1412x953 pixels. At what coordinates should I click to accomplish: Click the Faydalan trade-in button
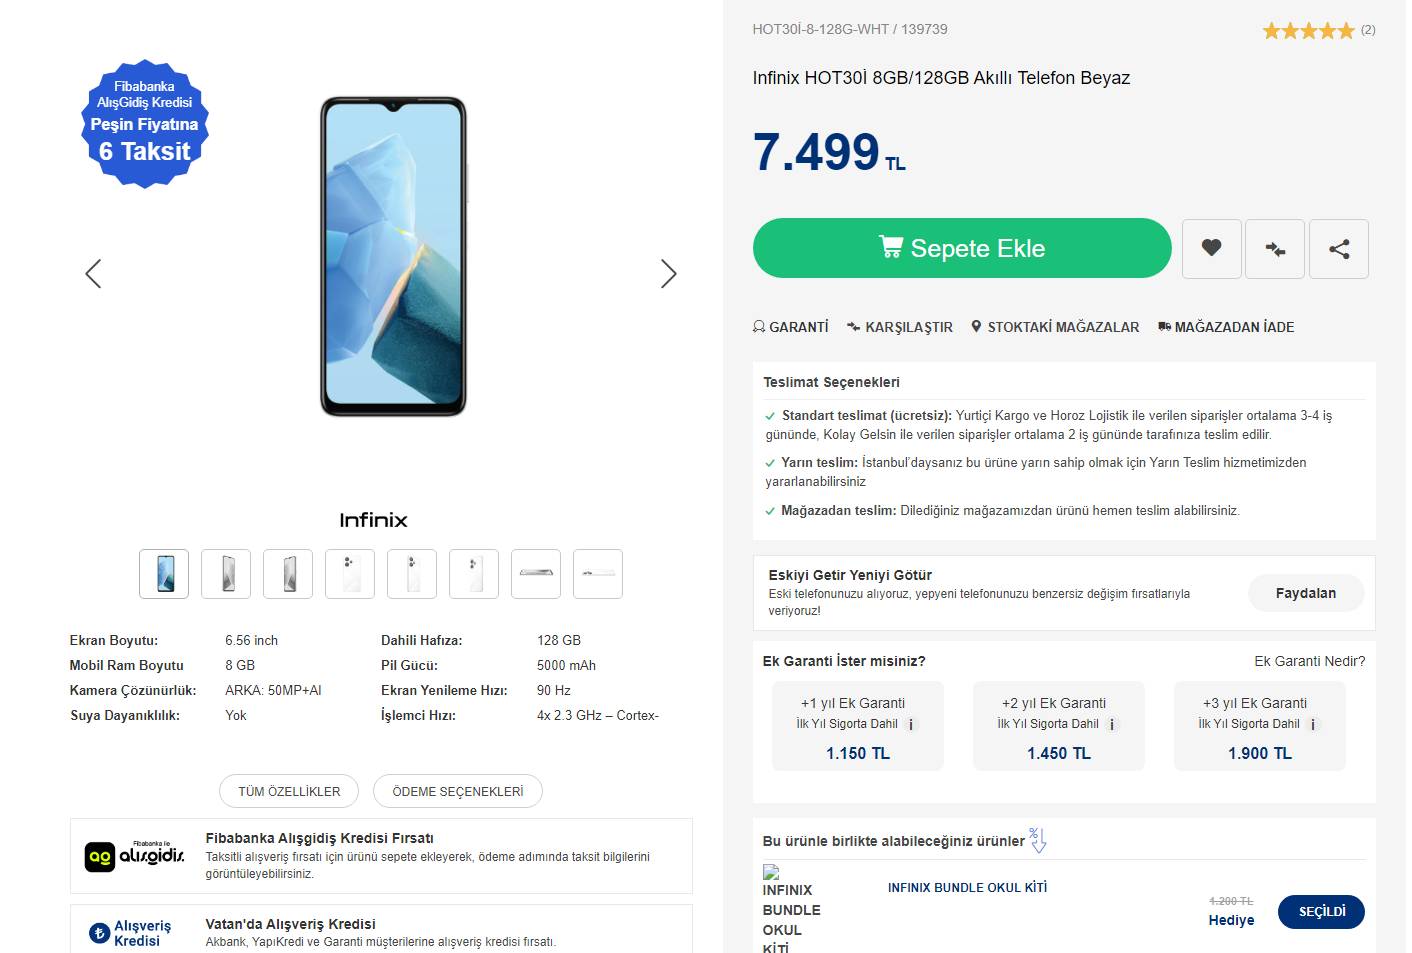click(1305, 593)
